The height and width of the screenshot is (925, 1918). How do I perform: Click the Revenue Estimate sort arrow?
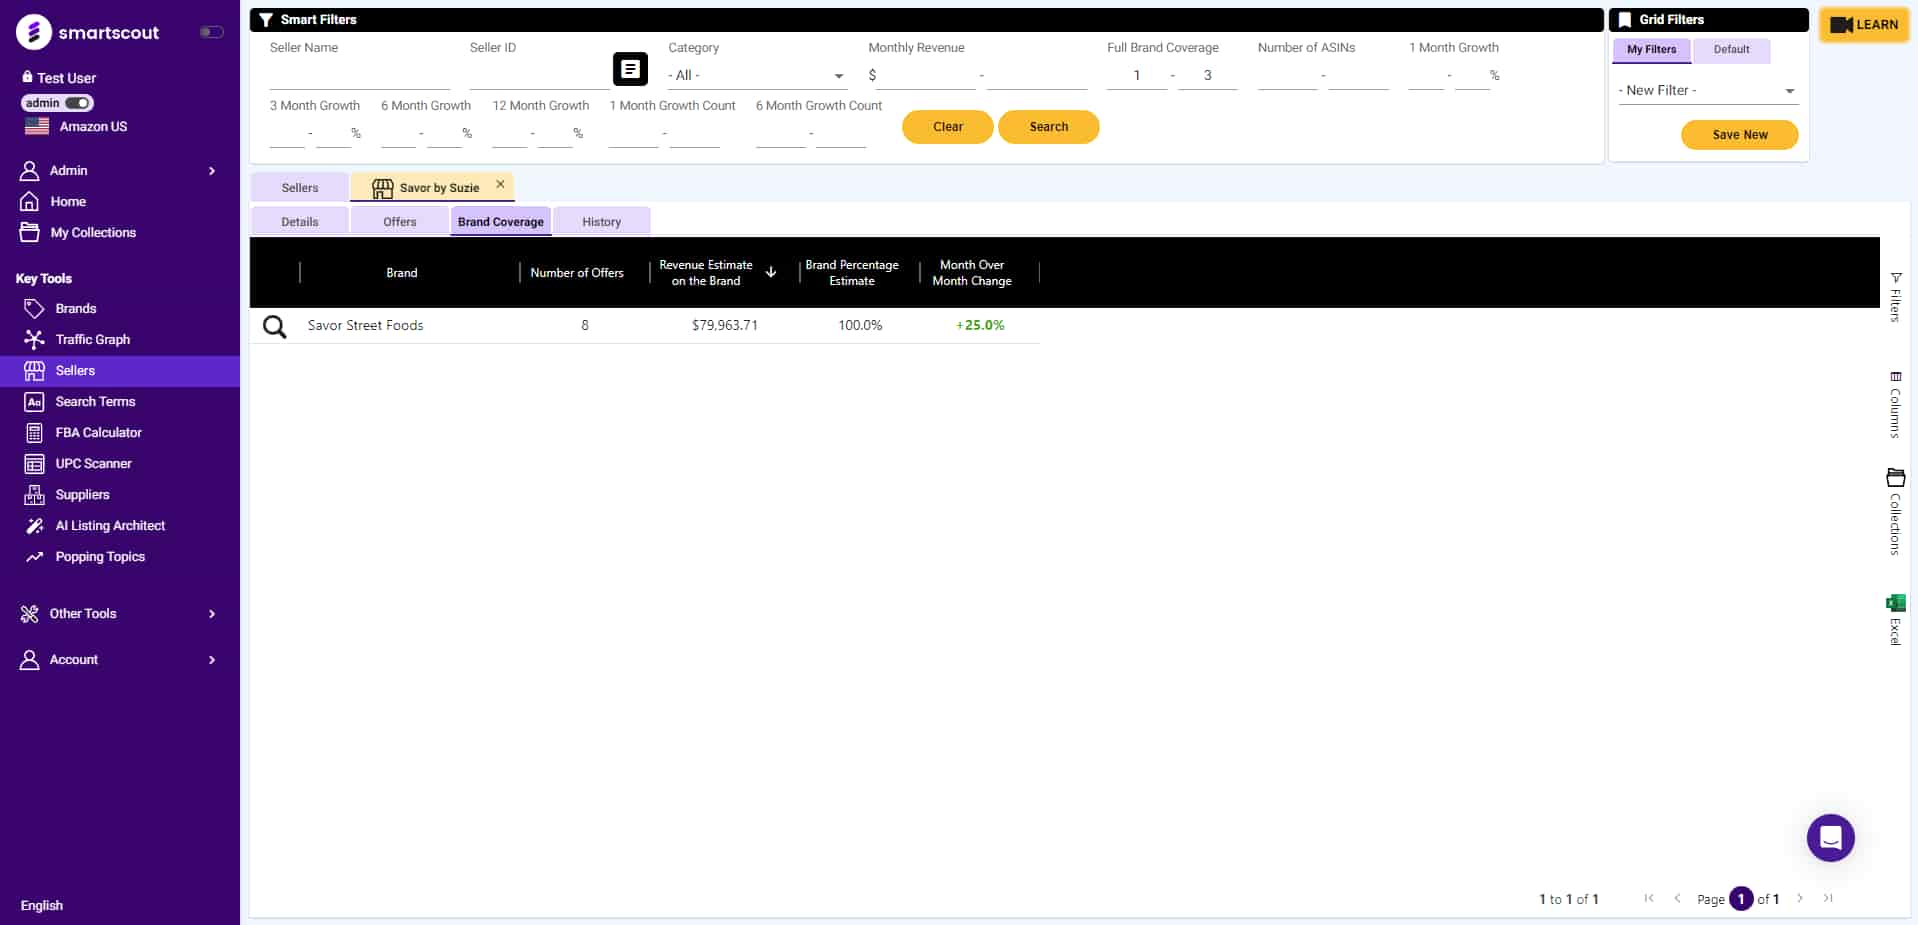pyautogui.click(x=771, y=272)
